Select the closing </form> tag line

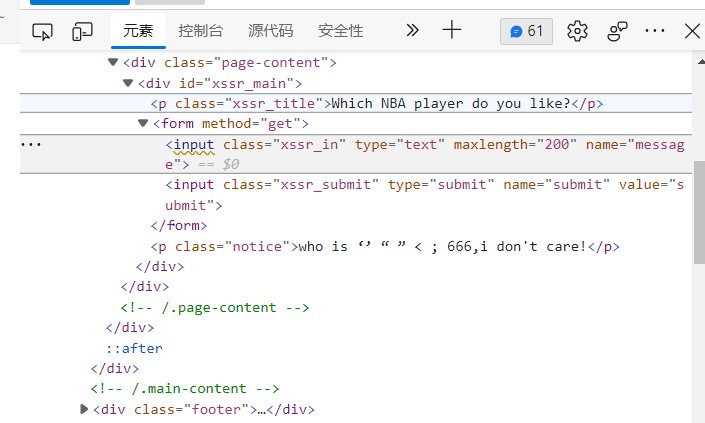[179, 225]
